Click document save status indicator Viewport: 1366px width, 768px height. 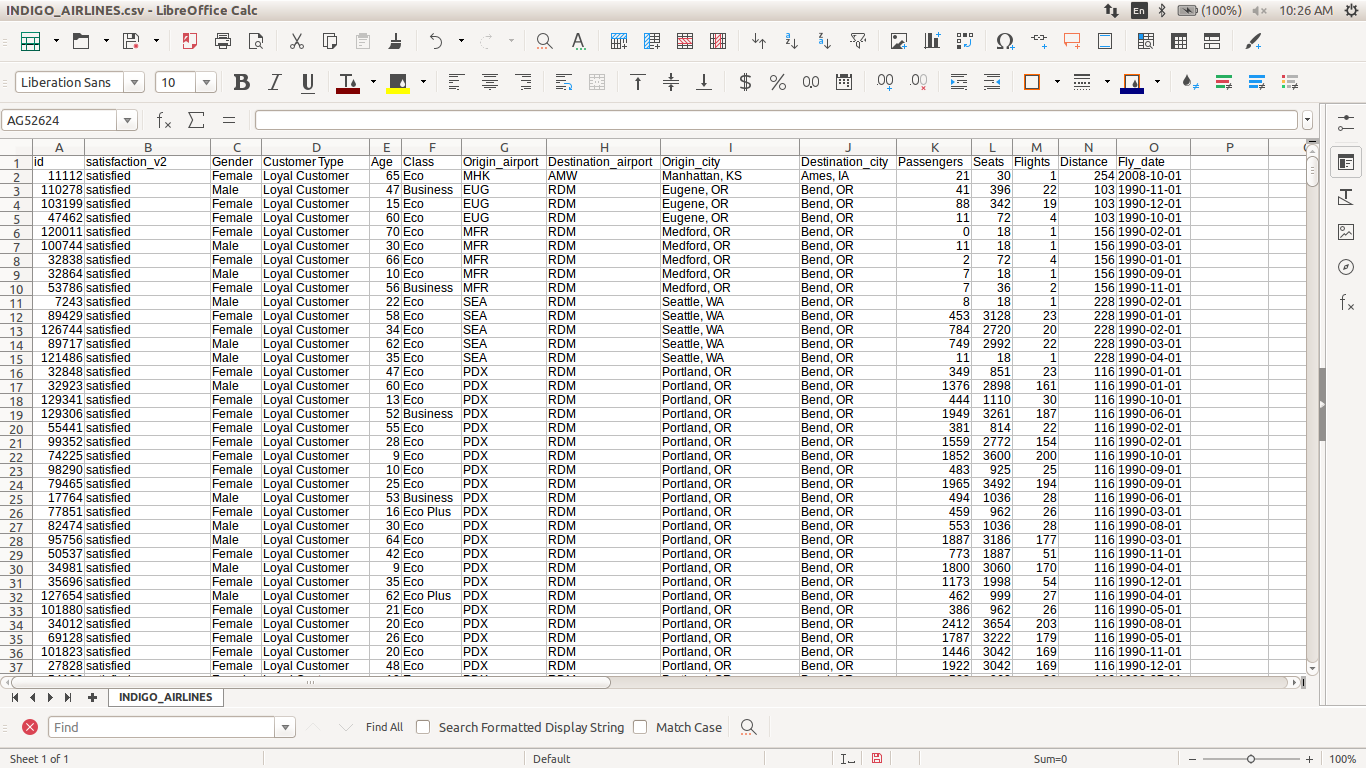pyautogui.click(x=877, y=759)
